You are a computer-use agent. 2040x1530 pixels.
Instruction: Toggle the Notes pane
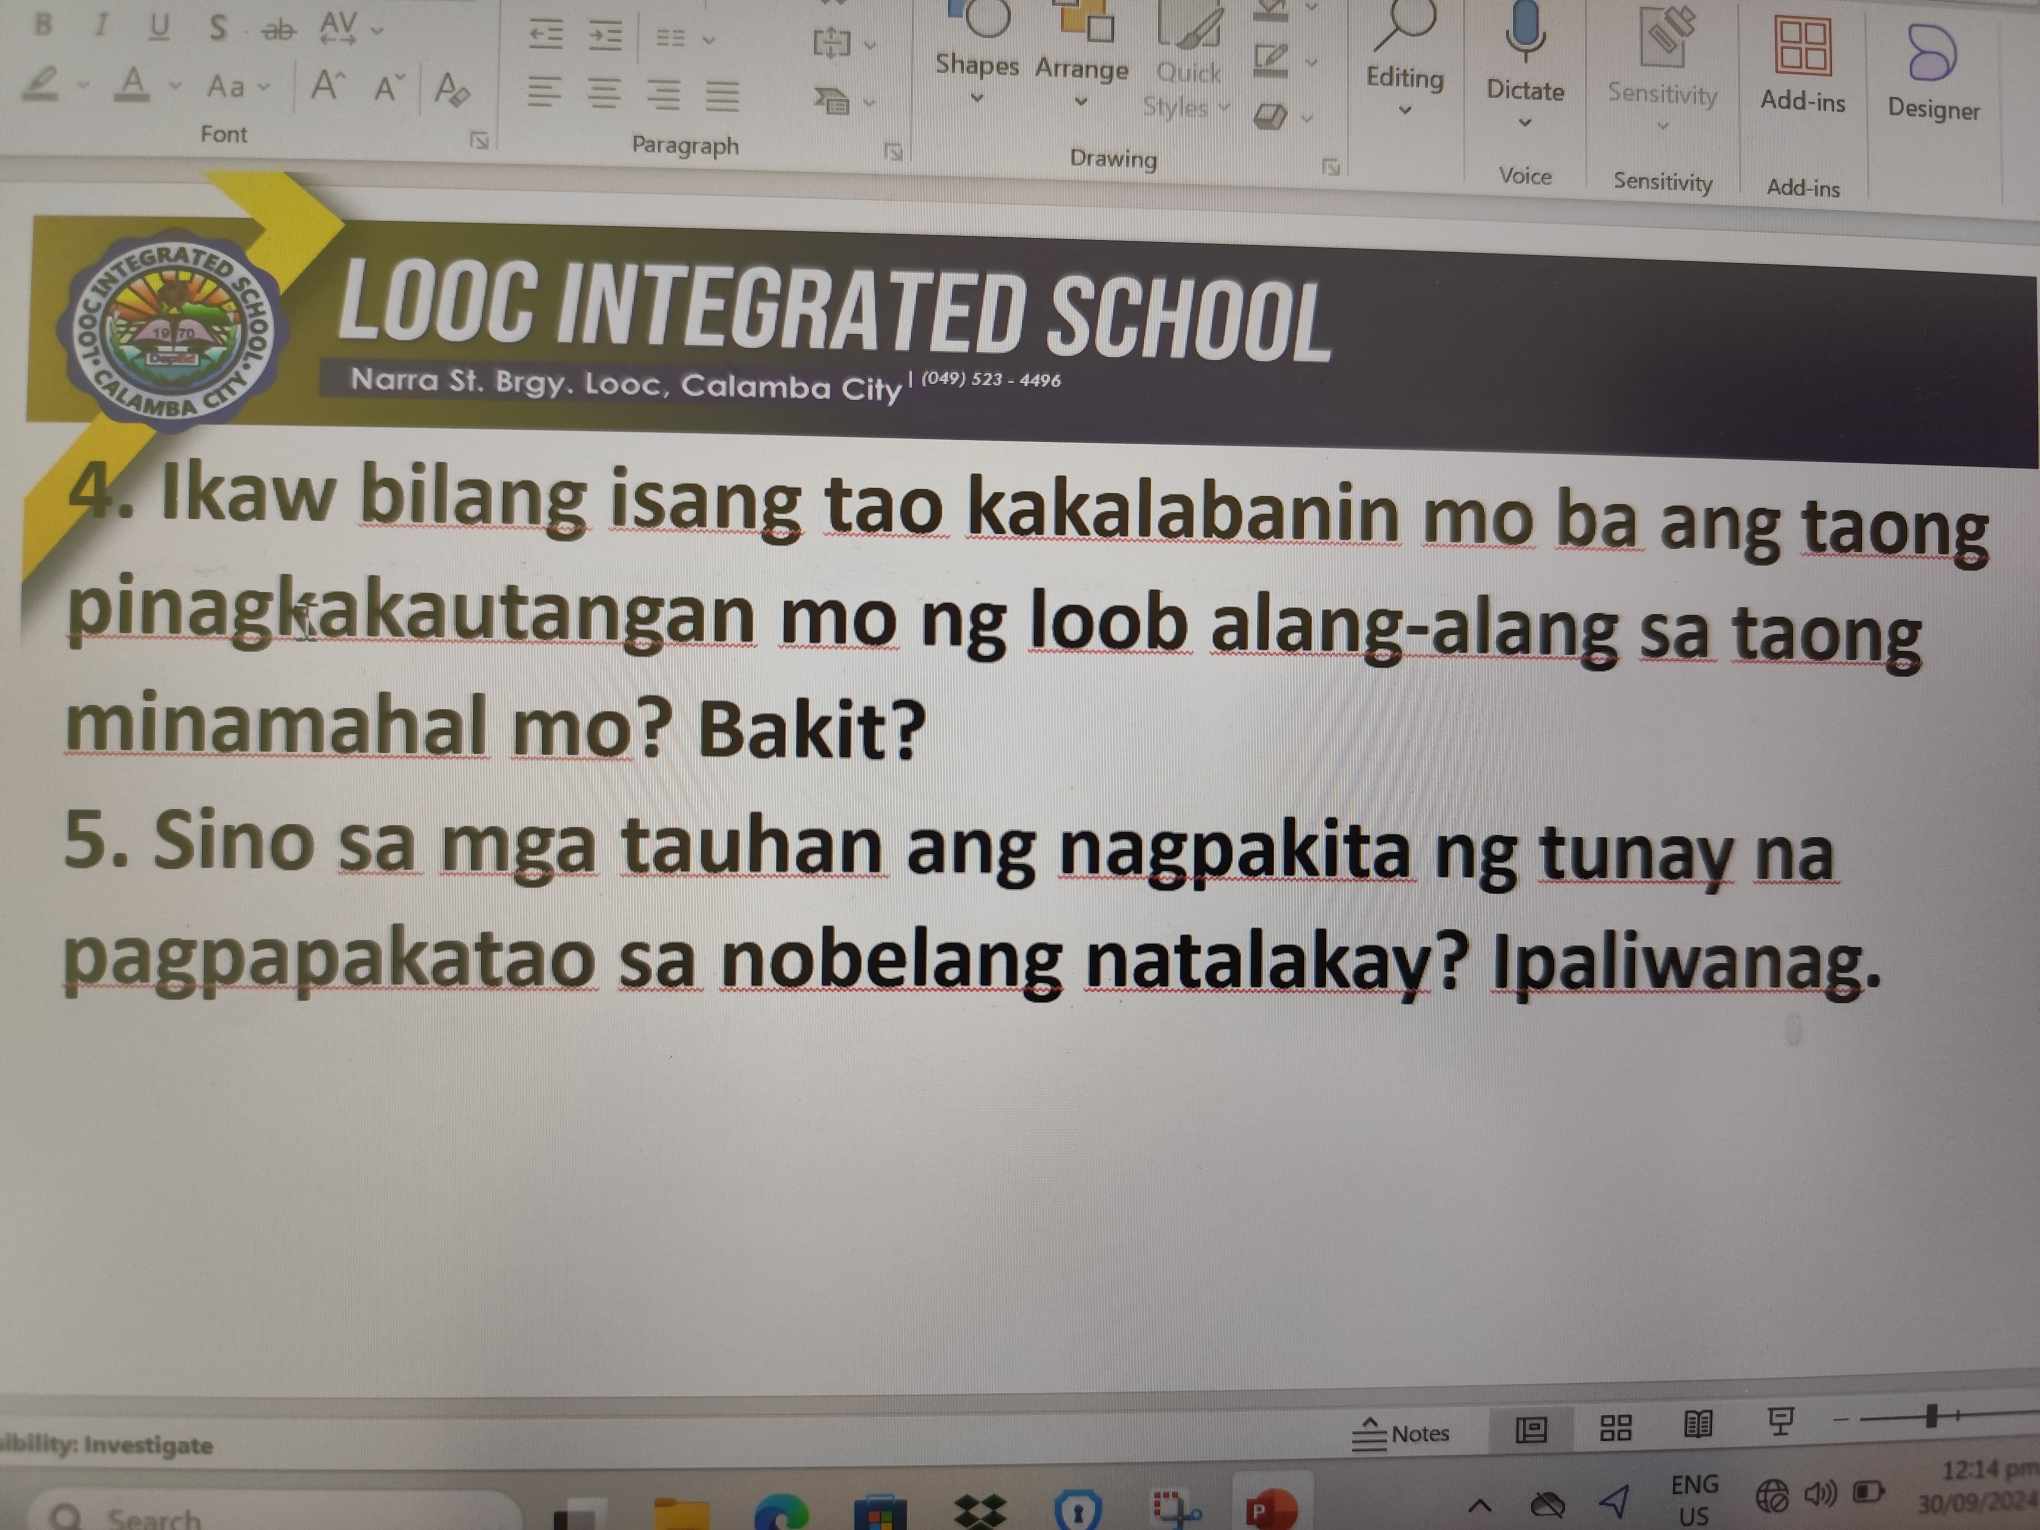coord(1400,1434)
